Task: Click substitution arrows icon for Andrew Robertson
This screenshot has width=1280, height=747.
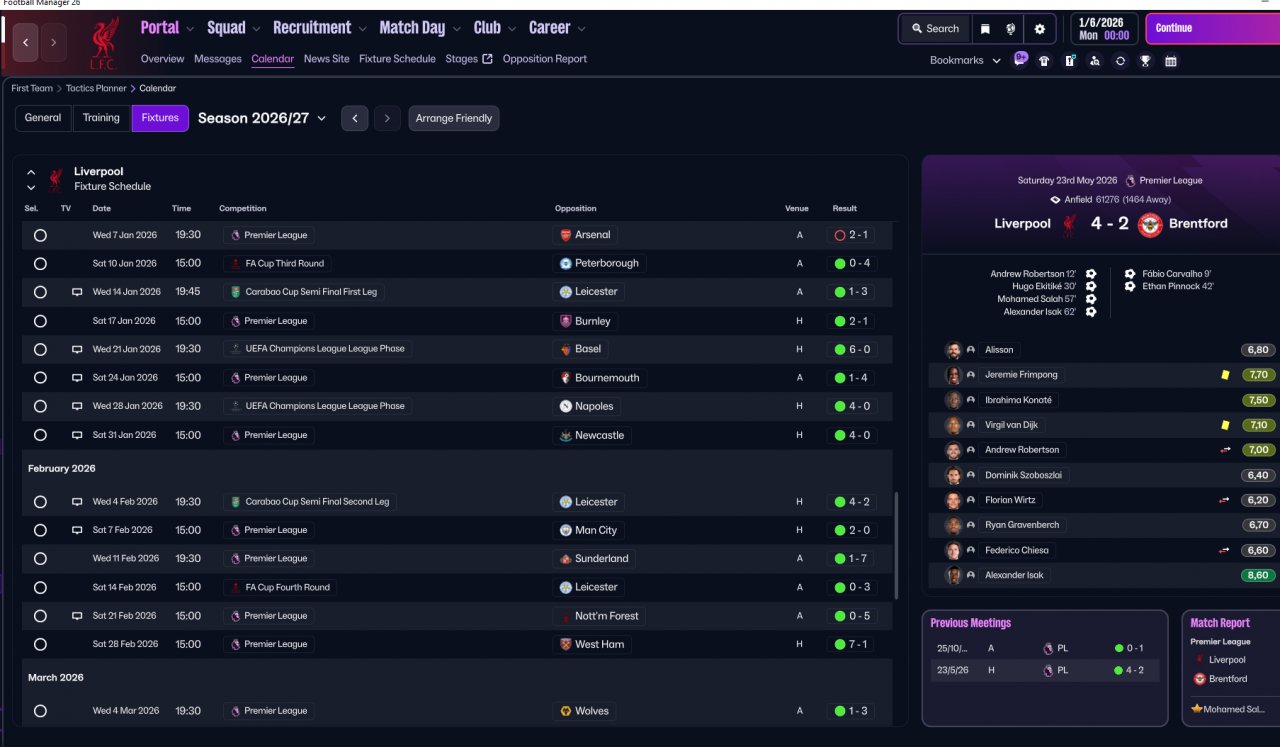Action: (x=1225, y=450)
